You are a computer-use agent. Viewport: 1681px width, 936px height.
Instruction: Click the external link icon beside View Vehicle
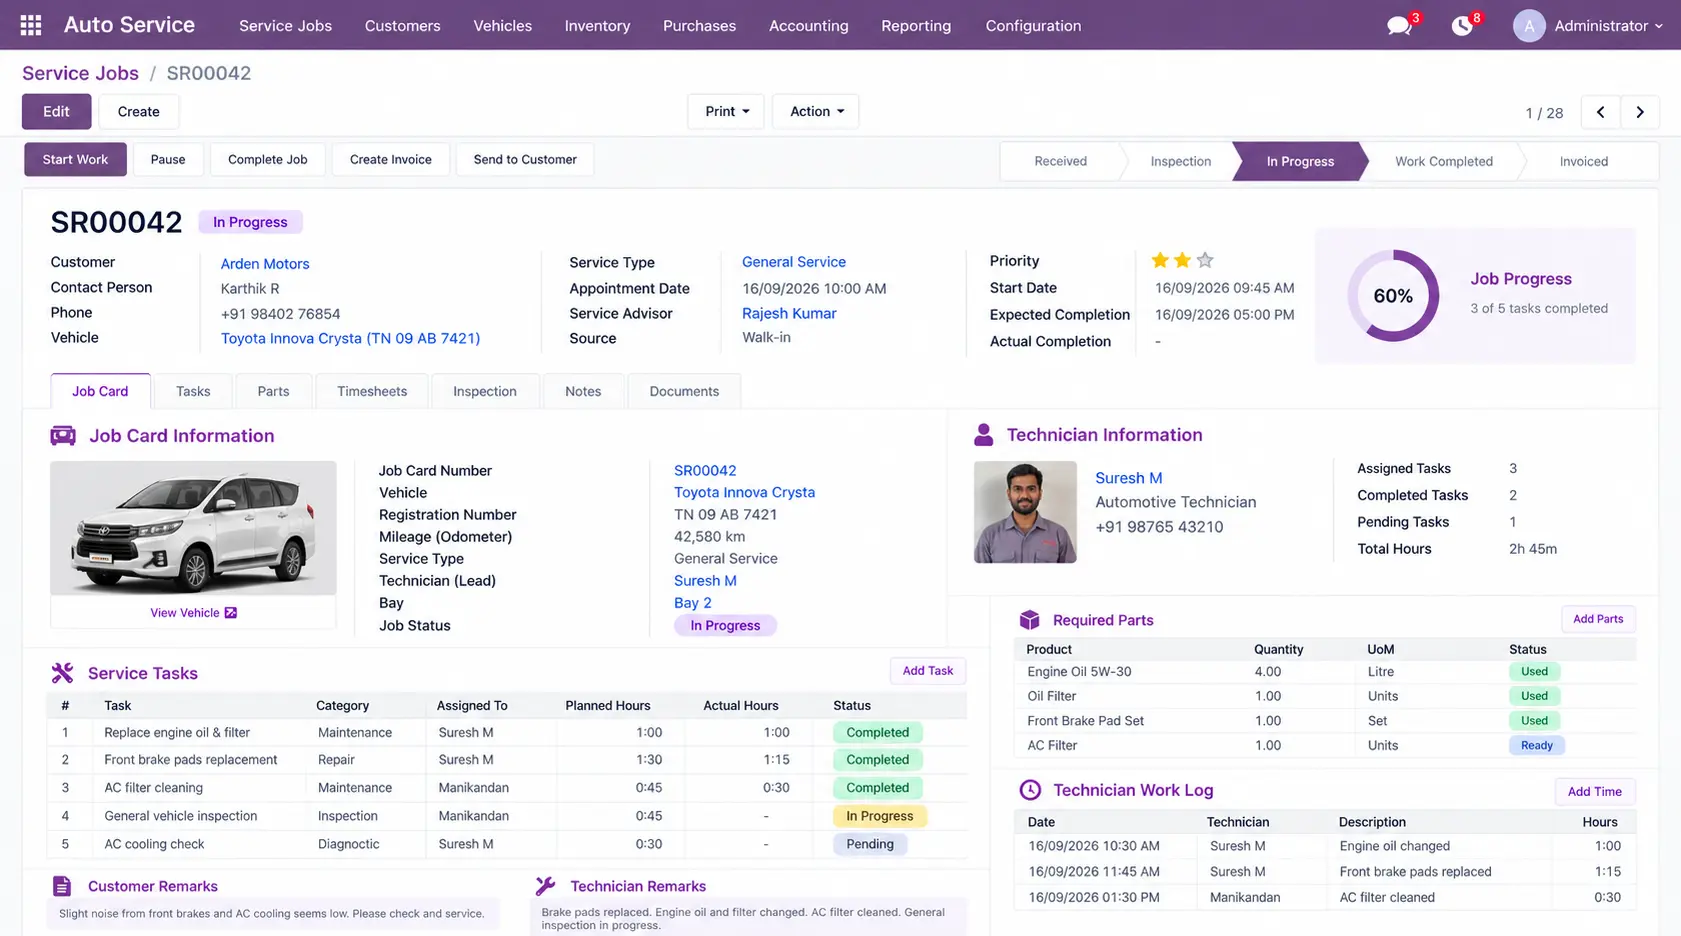pos(231,613)
